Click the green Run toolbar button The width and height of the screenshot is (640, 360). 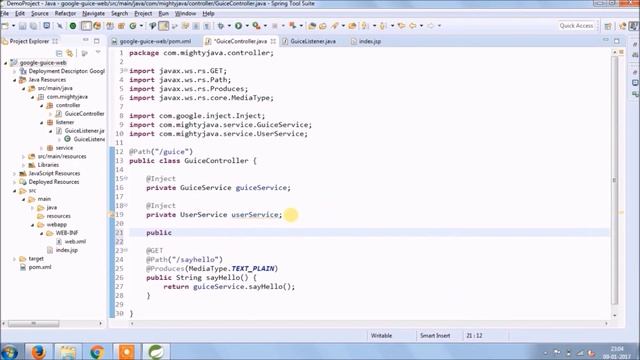[x=238, y=26]
